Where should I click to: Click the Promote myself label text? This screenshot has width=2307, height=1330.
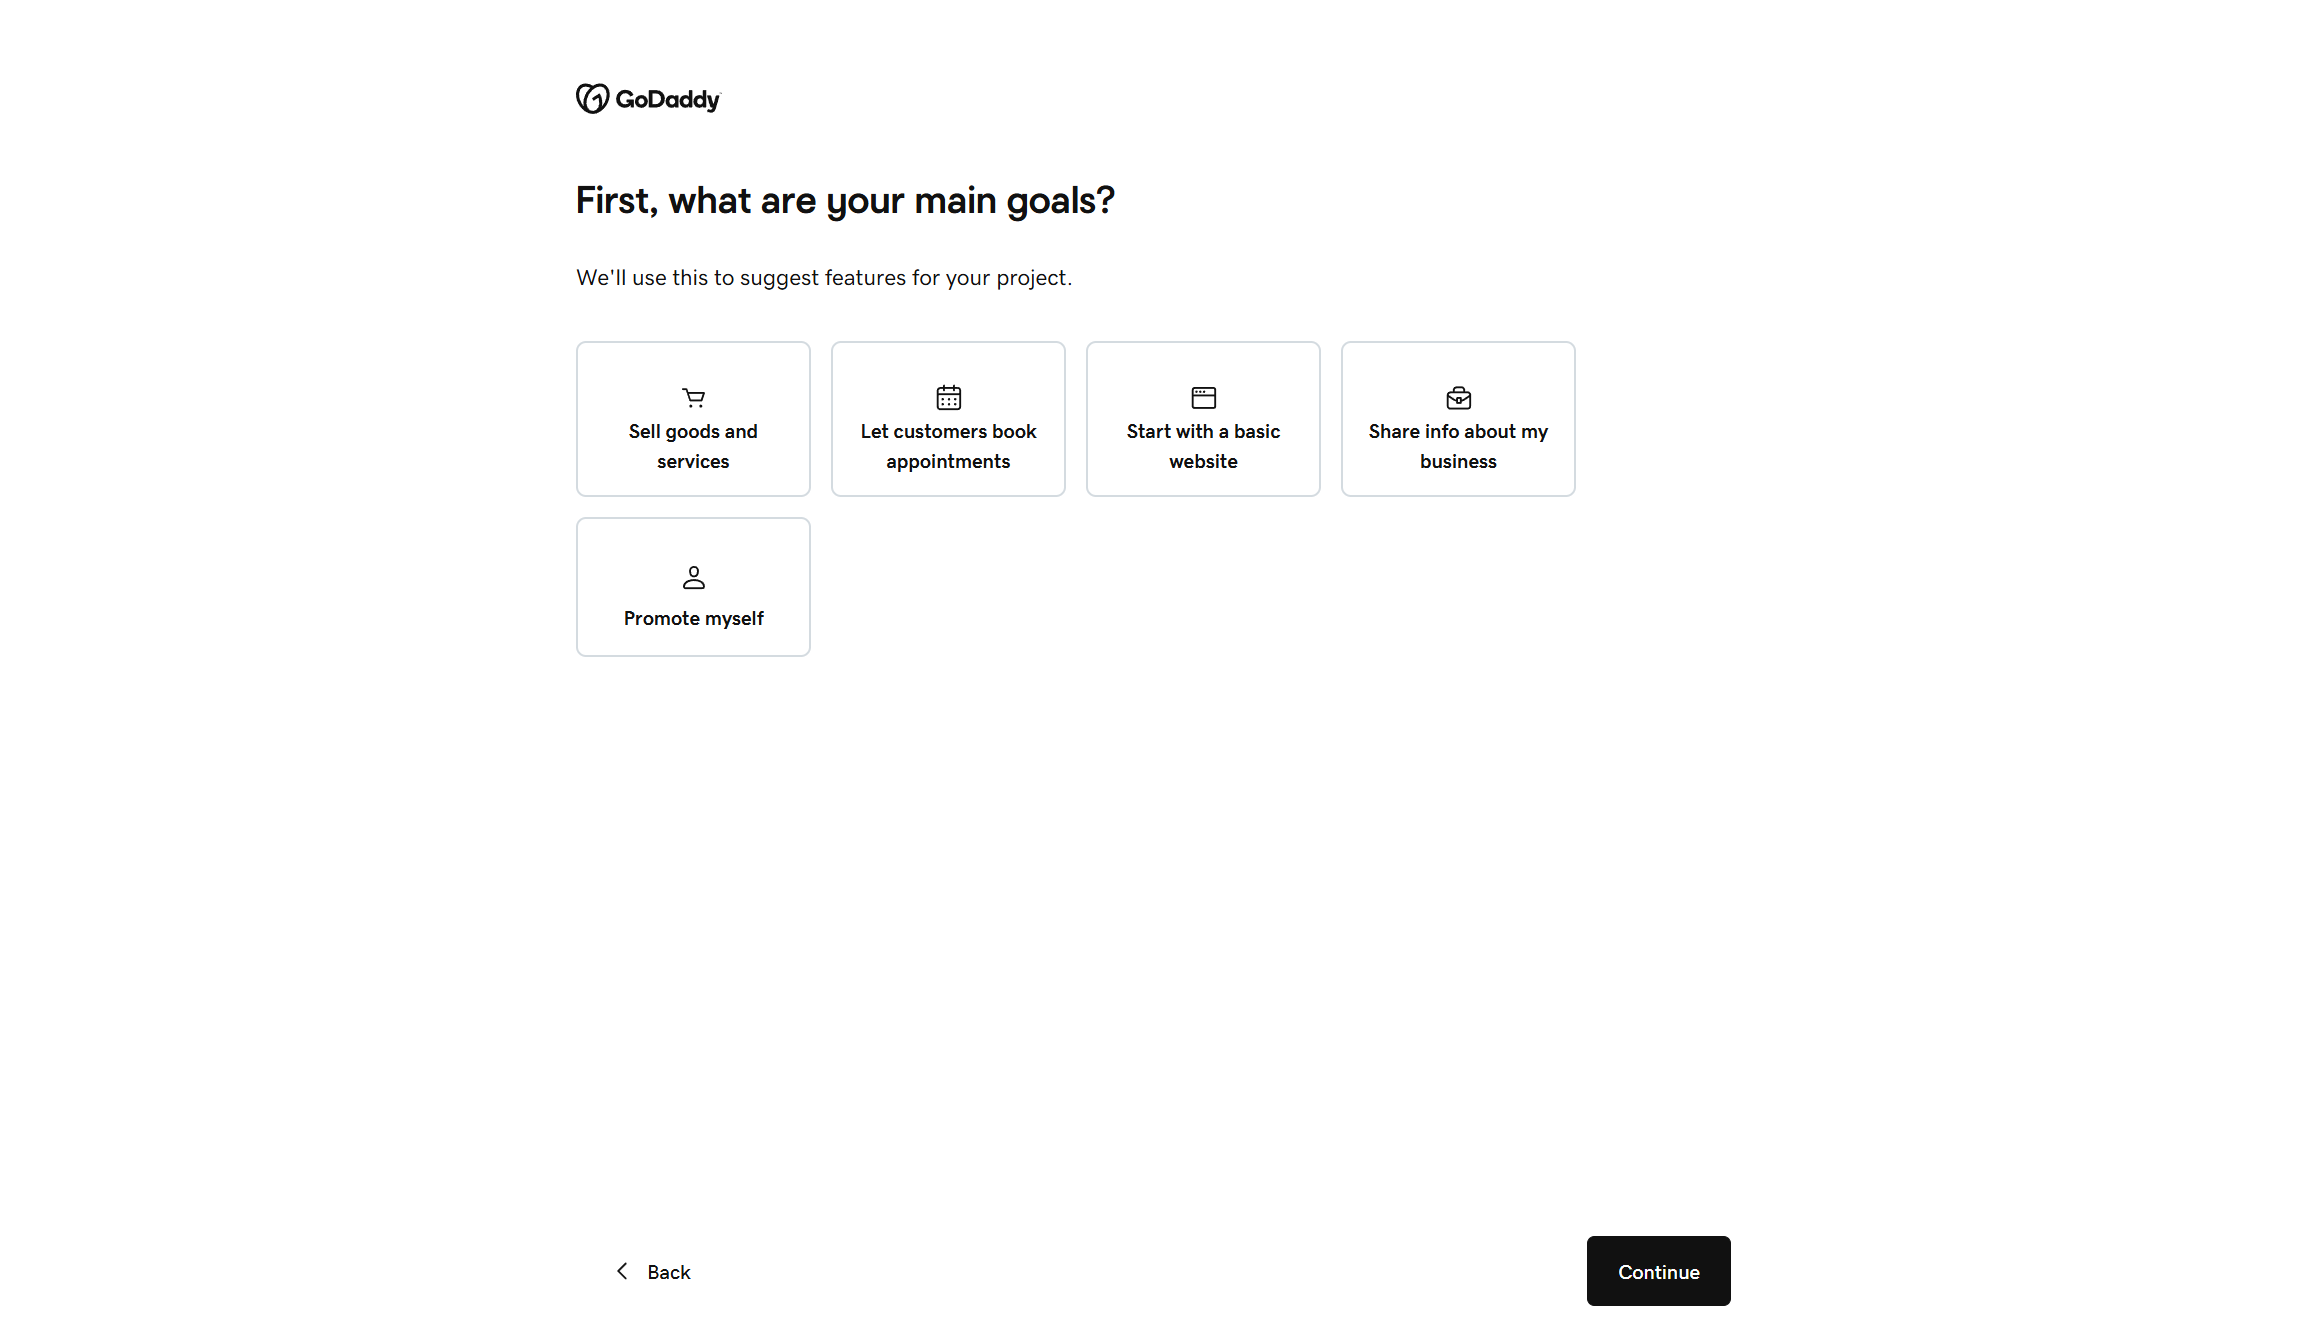(x=693, y=618)
